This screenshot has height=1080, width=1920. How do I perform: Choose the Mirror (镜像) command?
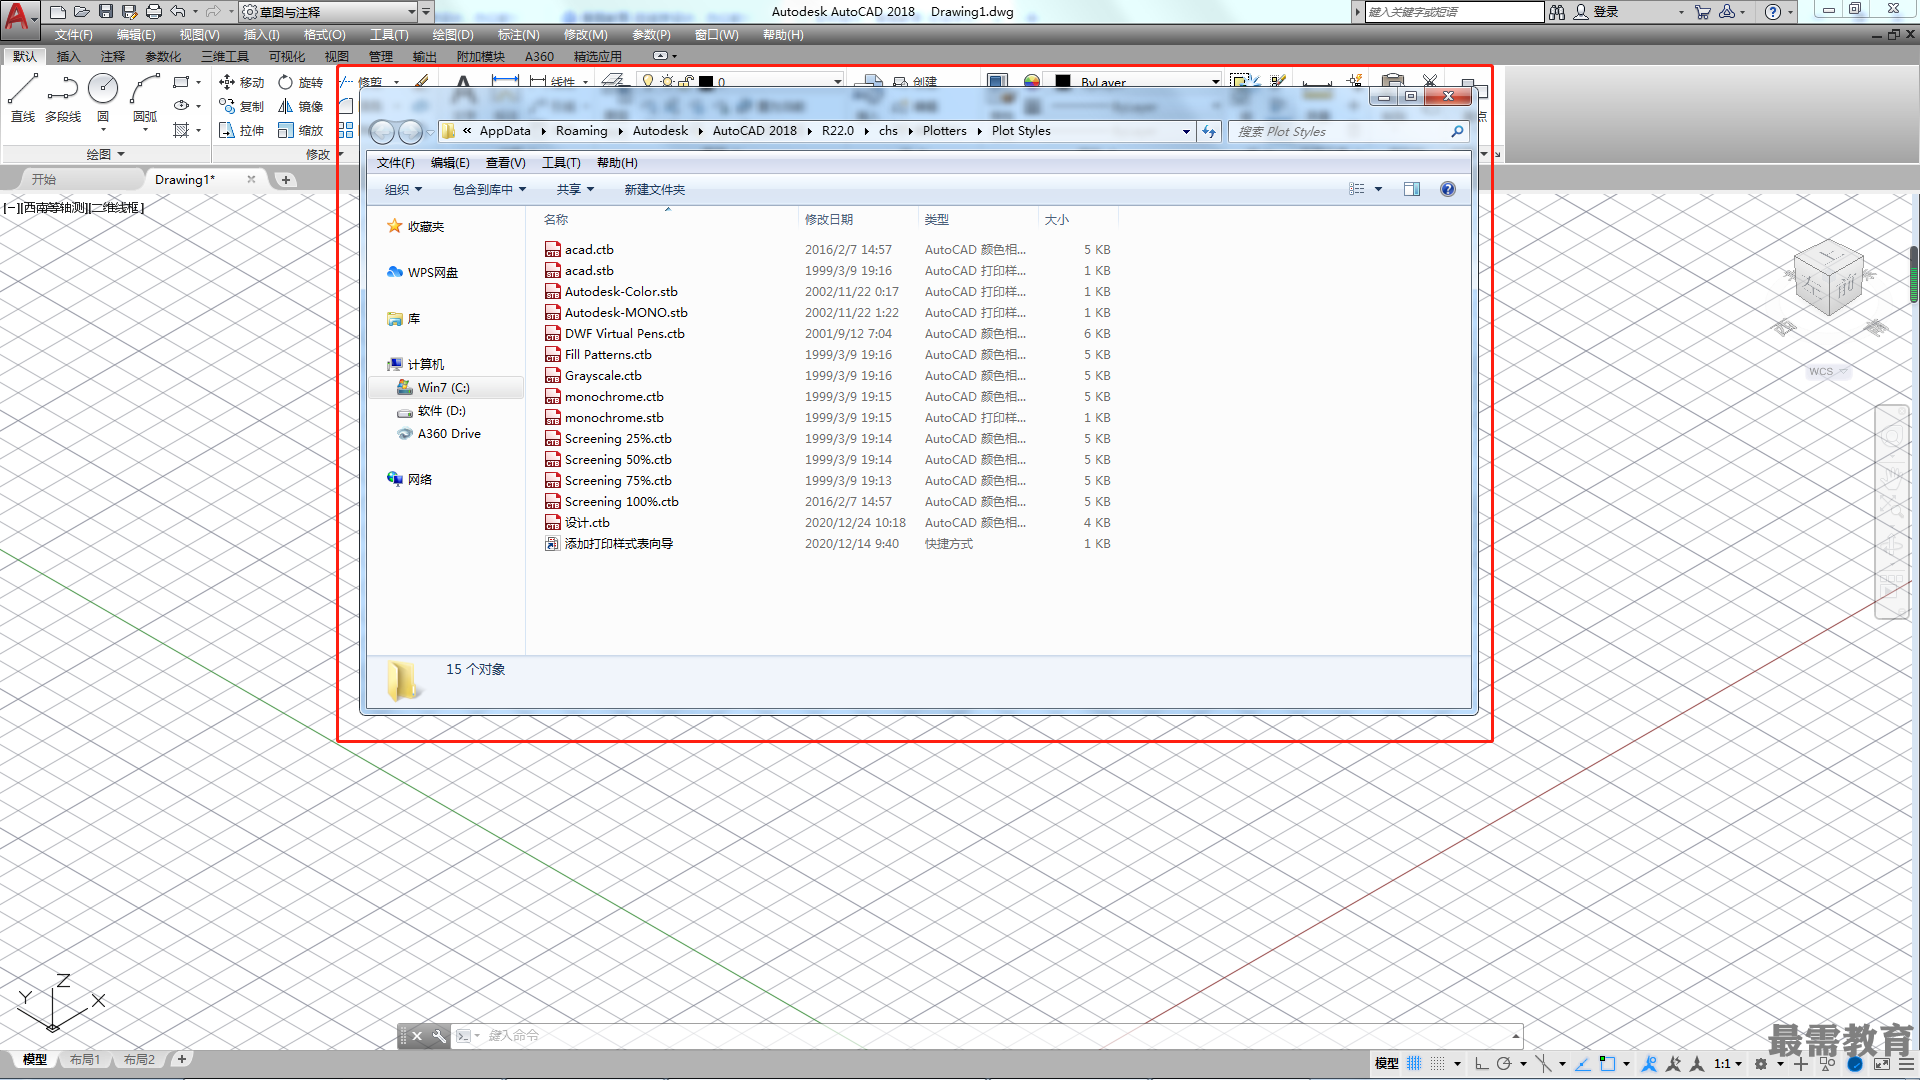click(x=301, y=106)
